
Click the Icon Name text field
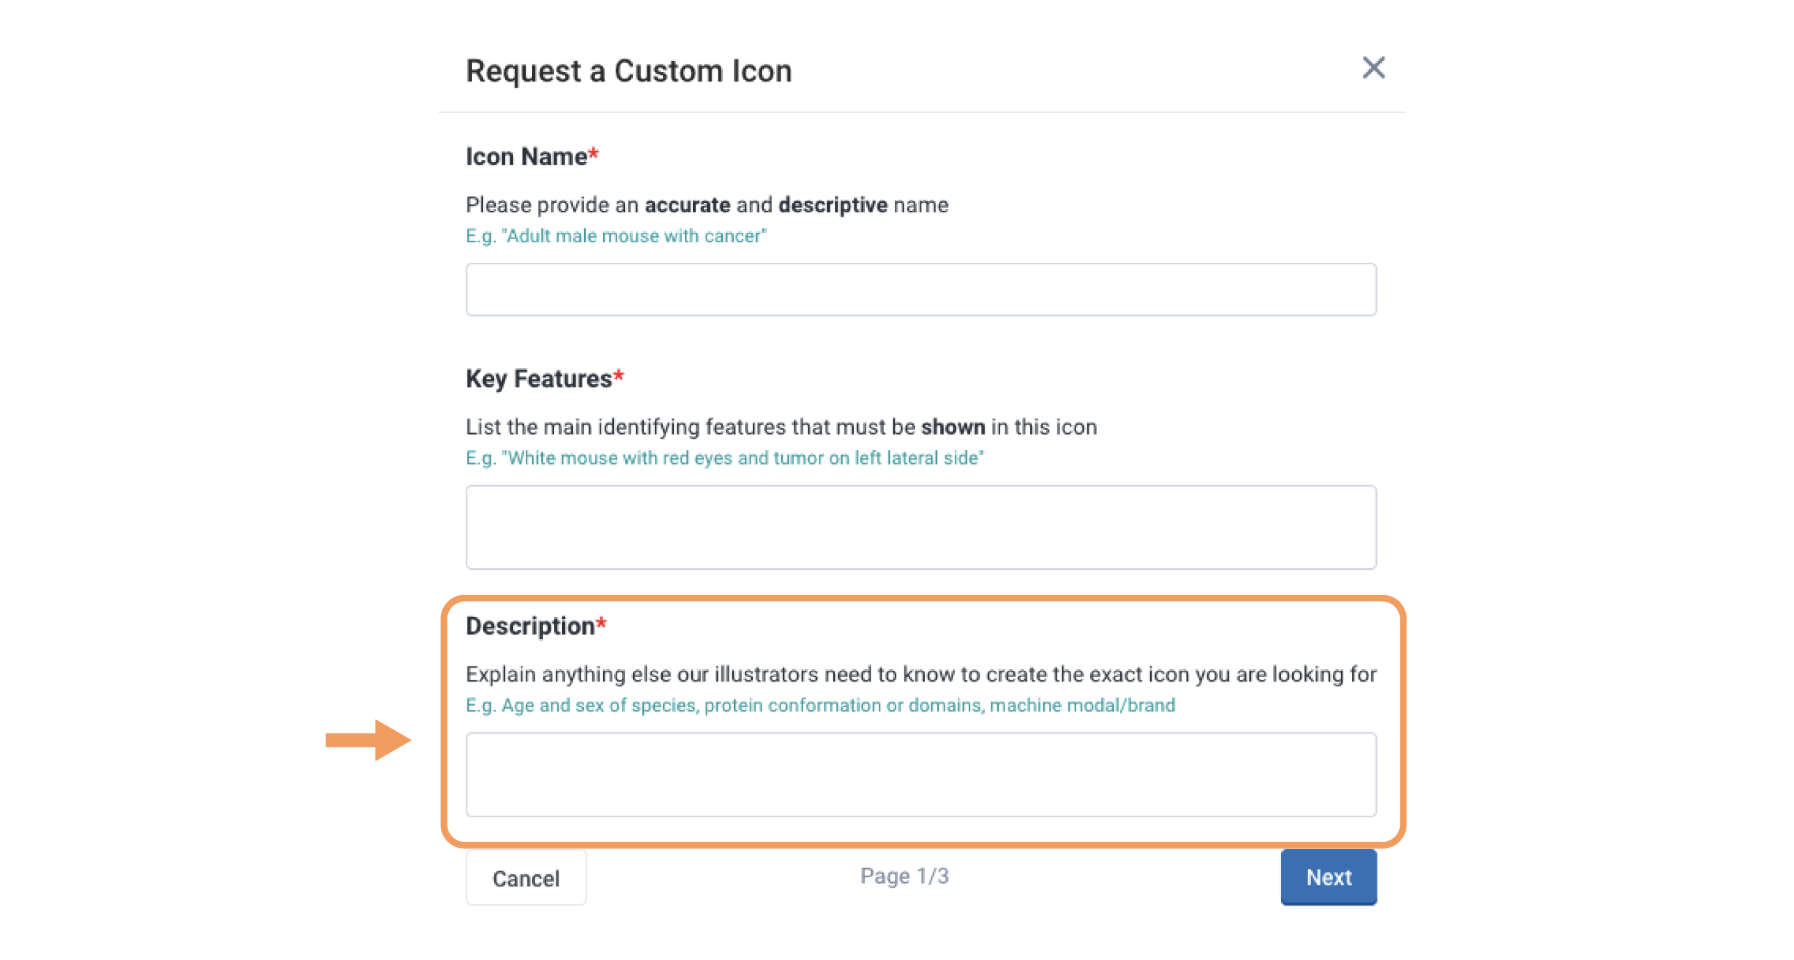tap(920, 290)
